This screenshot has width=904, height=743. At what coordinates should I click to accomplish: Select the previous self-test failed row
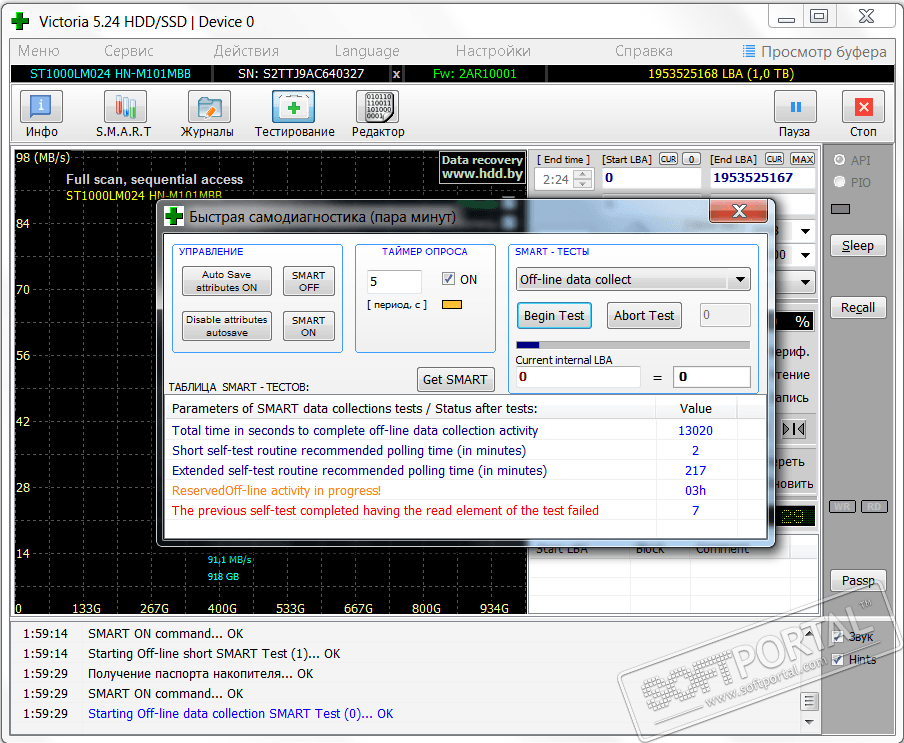[x=465, y=511]
